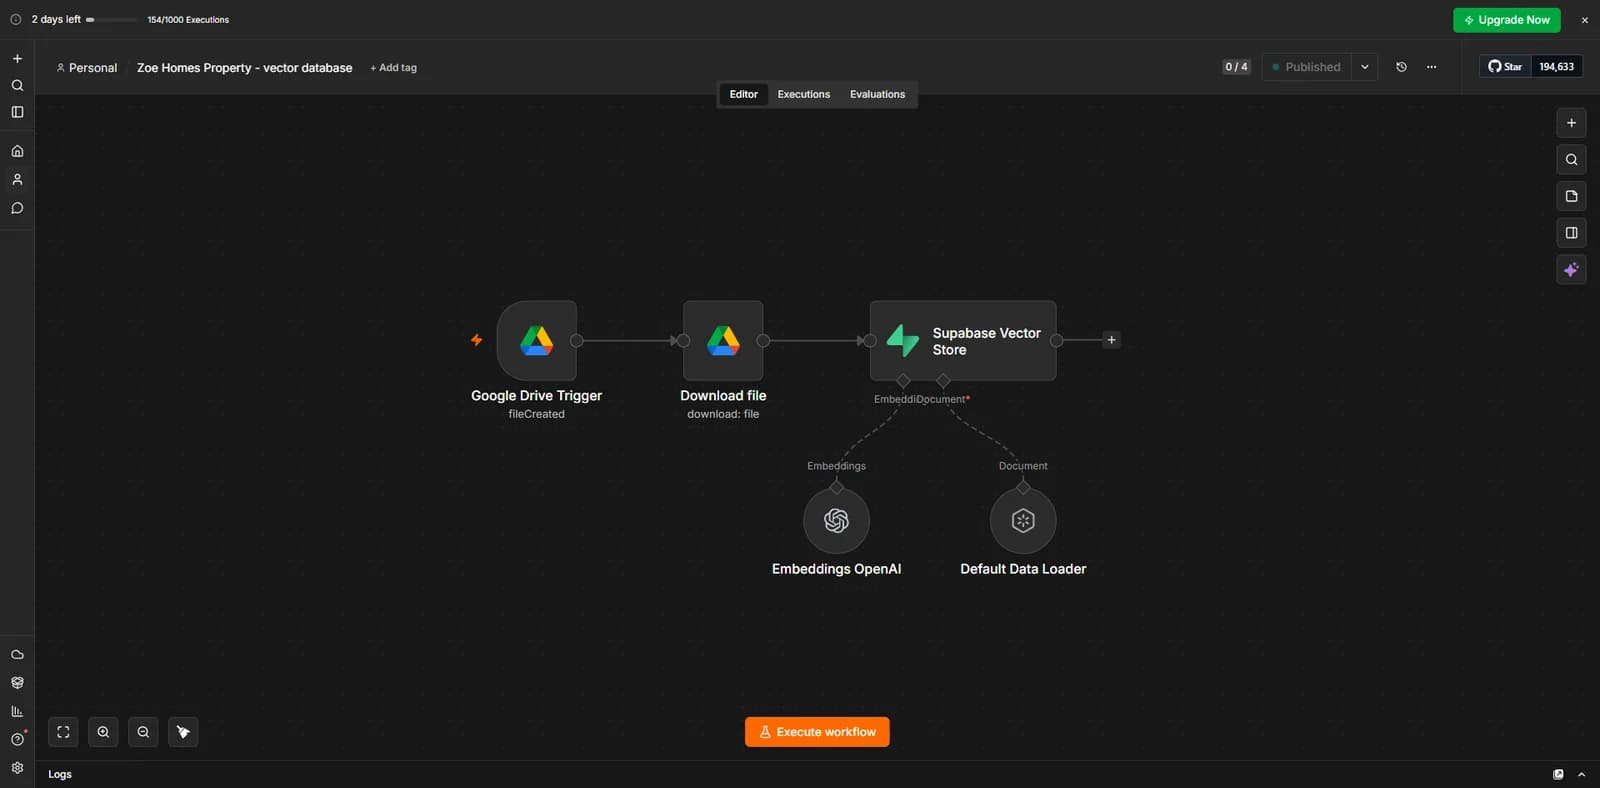Viewport: 1600px width, 788px height.
Task: Expand the Logs panel chevron
Action: (1581, 774)
